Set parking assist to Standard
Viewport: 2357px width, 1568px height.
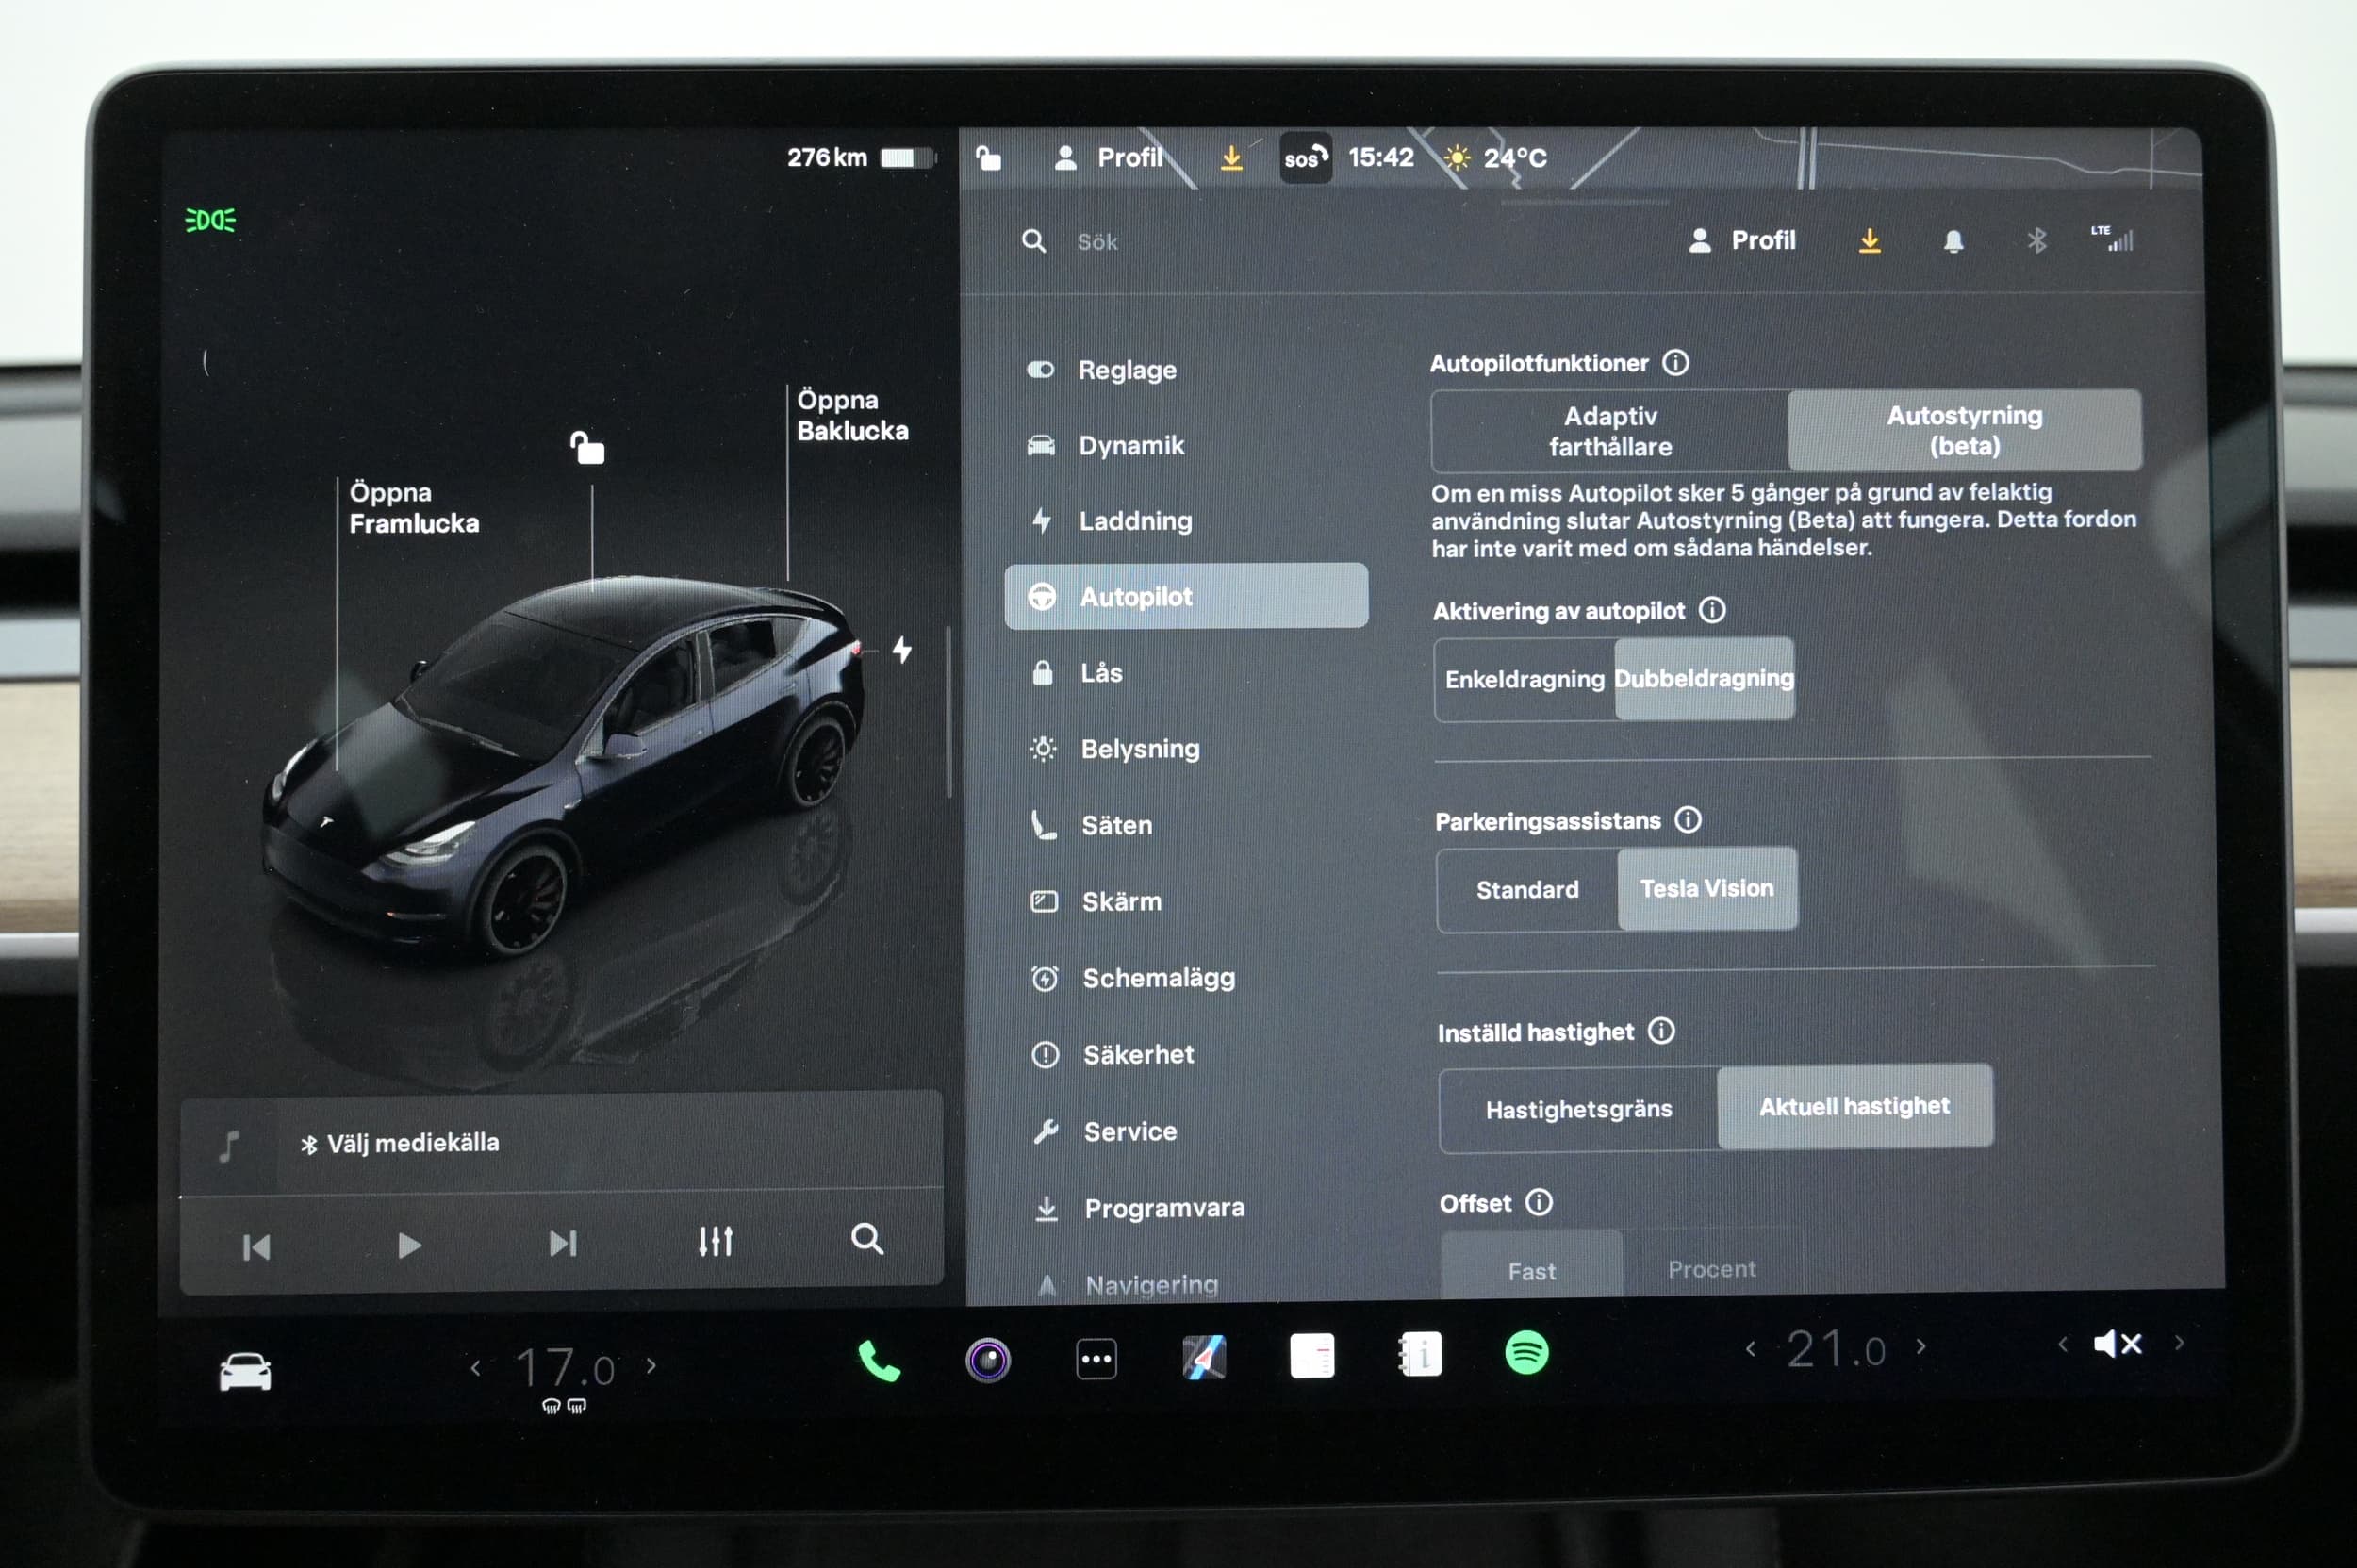click(1527, 889)
